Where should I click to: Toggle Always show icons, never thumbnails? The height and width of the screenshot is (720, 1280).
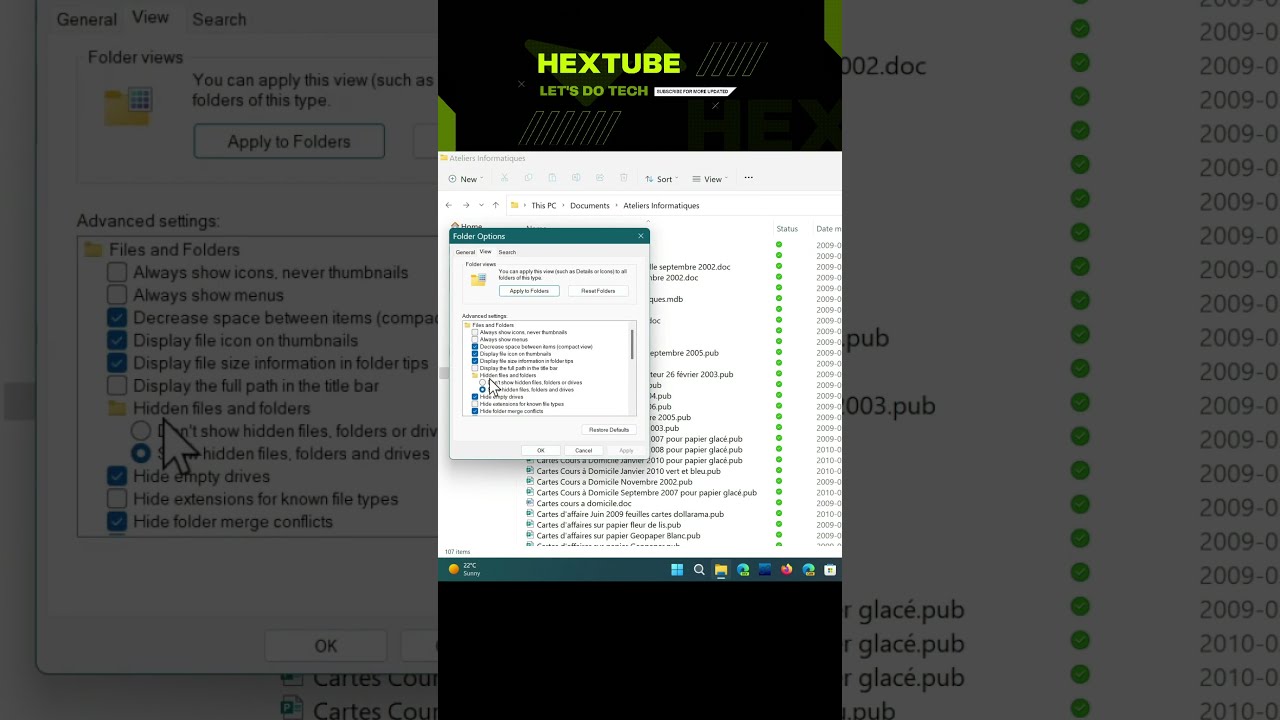coord(475,332)
